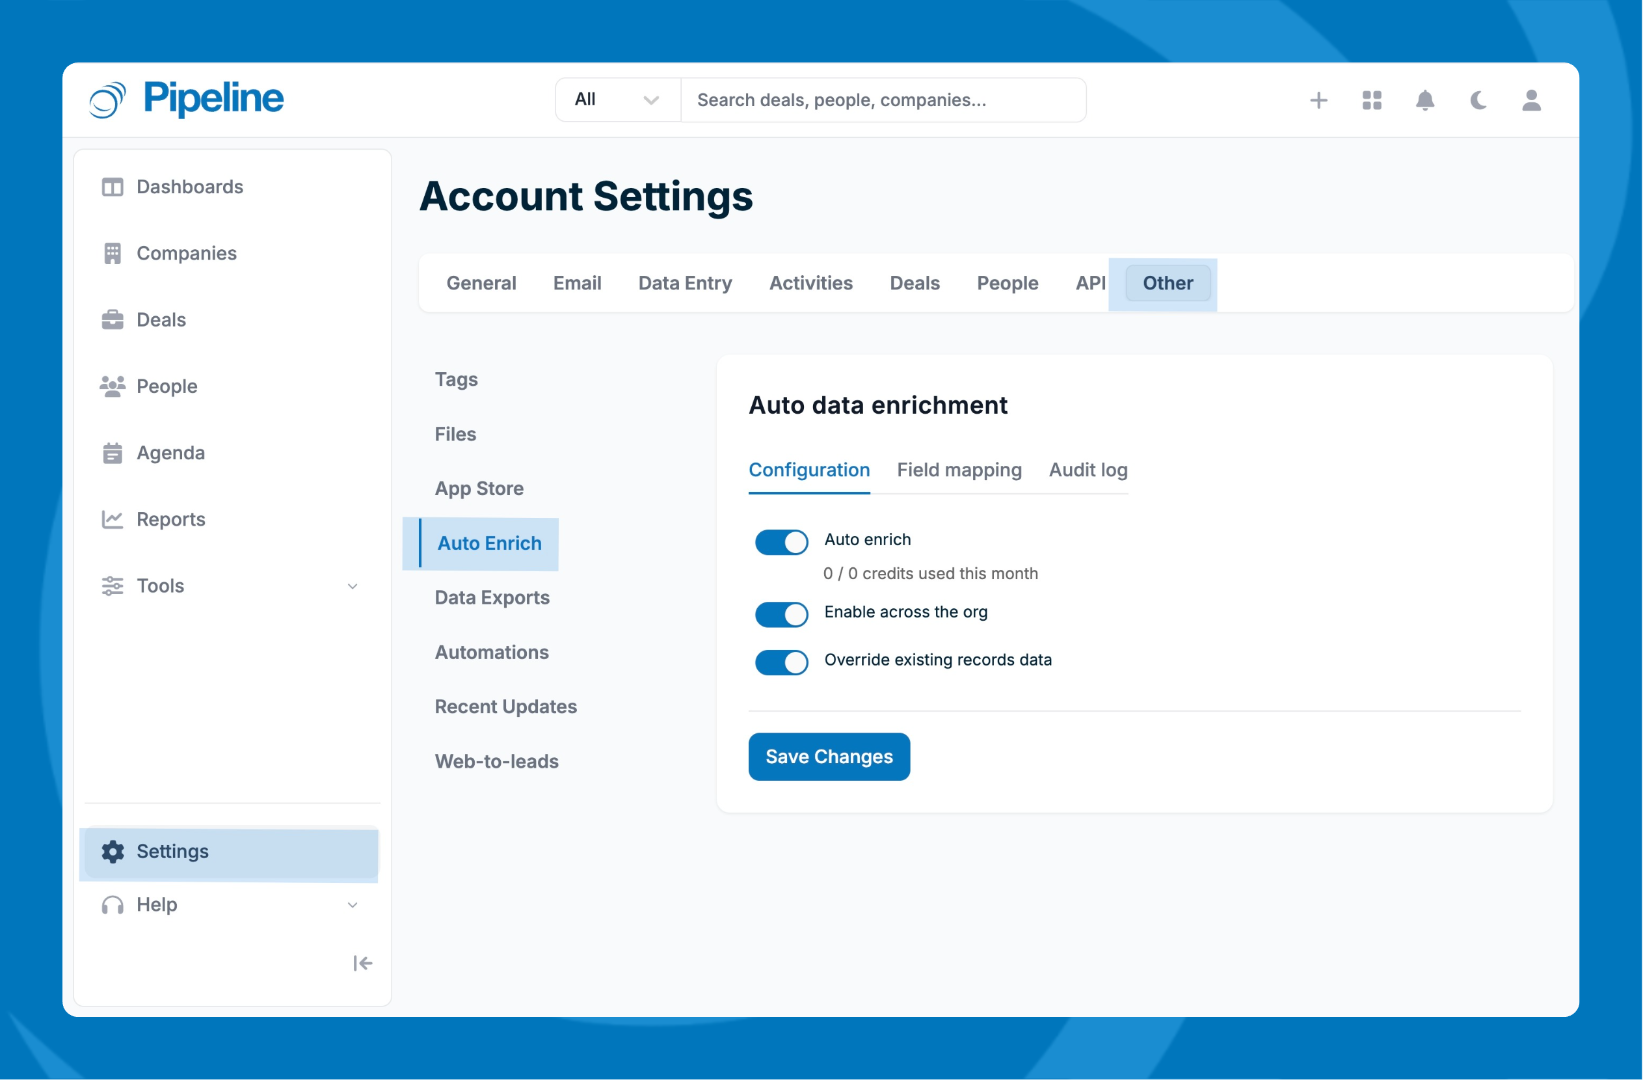The image size is (1643, 1080).
Task: Expand the Tools menu chevron
Action: tap(352, 586)
